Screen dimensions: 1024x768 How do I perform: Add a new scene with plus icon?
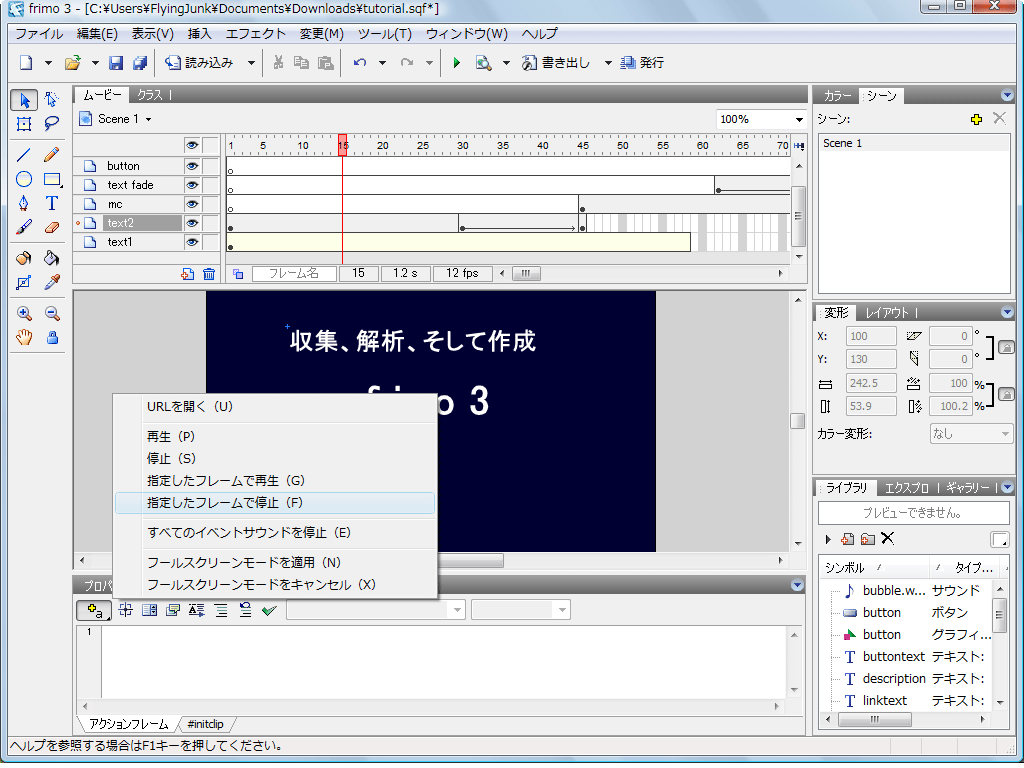pos(976,119)
